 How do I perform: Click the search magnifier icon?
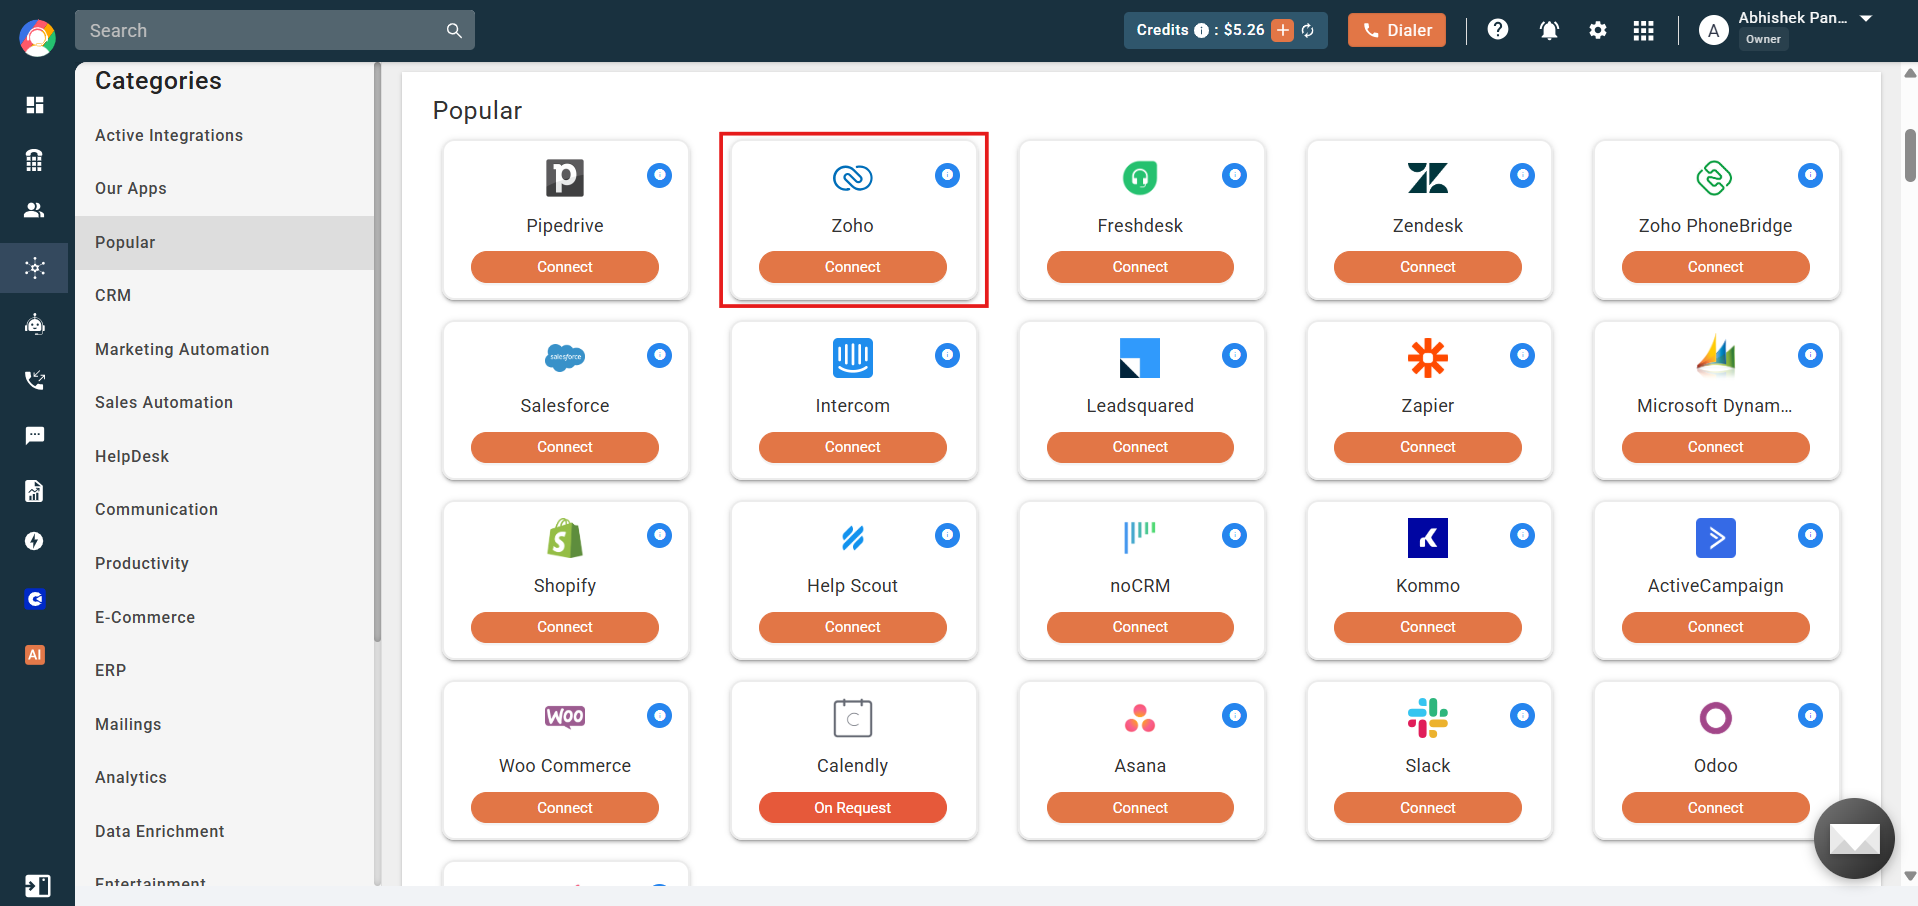pyautogui.click(x=454, y=30)
